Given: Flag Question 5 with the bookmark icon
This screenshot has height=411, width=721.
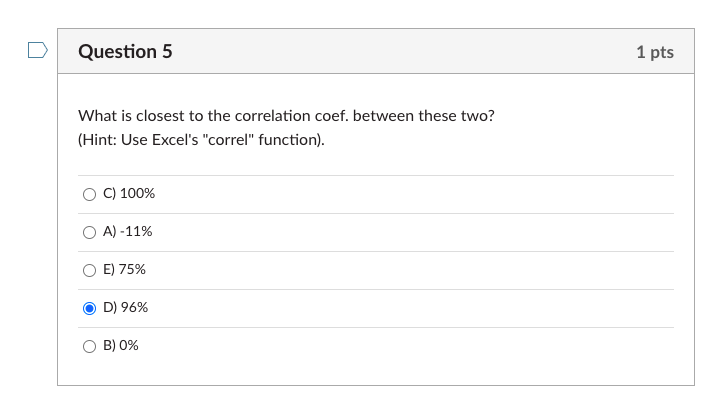Looking at the screenshot, I should coord(37,50).
